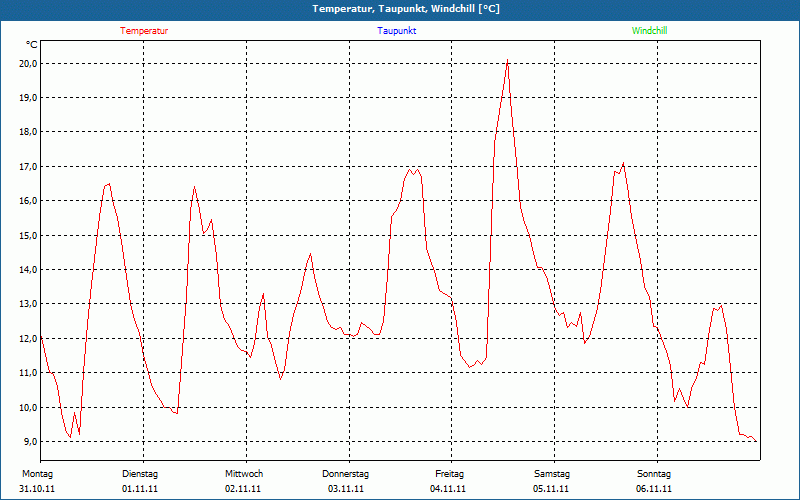The image size is (800, 500).
Task: Click the 02.11.11 date label
Action: tap(243, 489)
